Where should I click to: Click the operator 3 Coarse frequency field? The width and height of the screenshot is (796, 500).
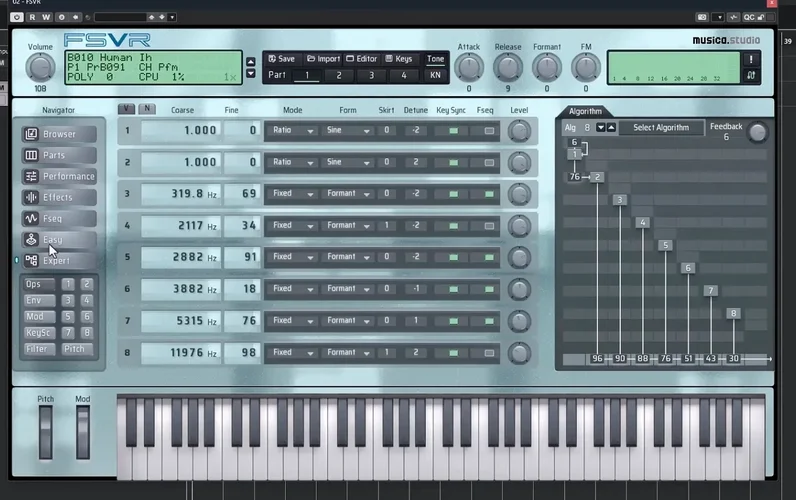click(181, 194)
